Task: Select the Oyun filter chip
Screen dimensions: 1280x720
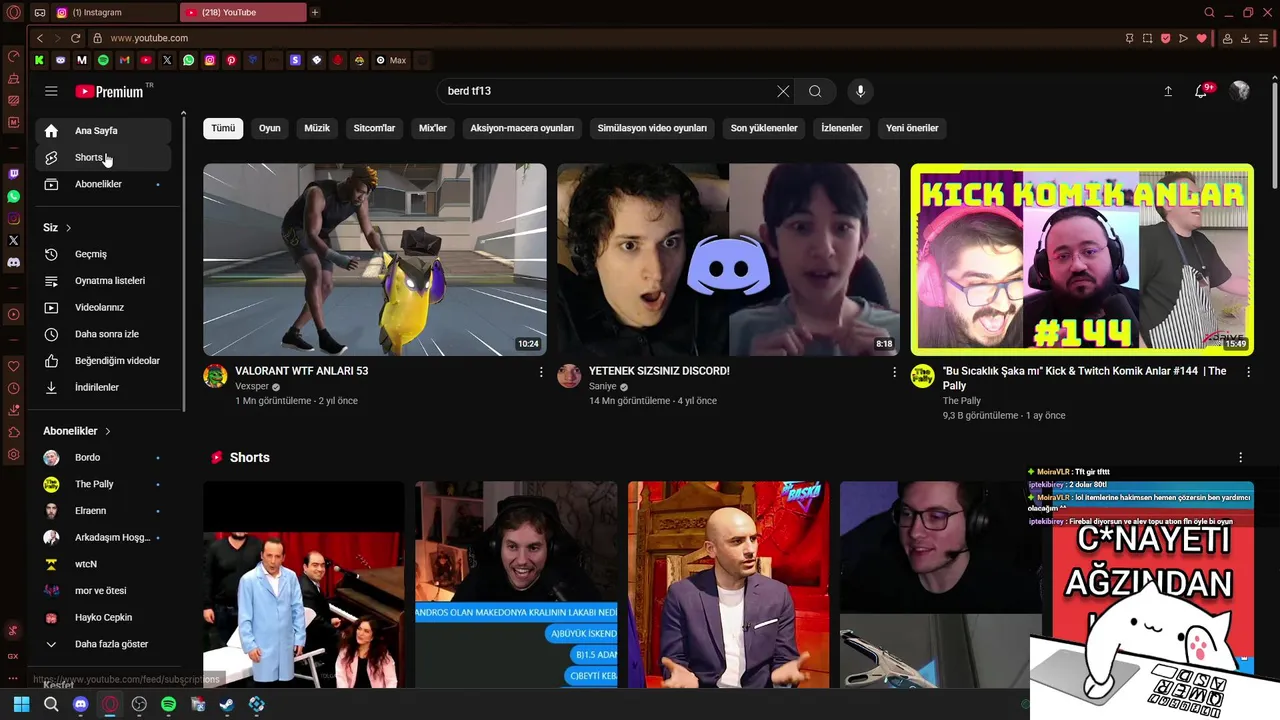Action: [x=270, y=128]
